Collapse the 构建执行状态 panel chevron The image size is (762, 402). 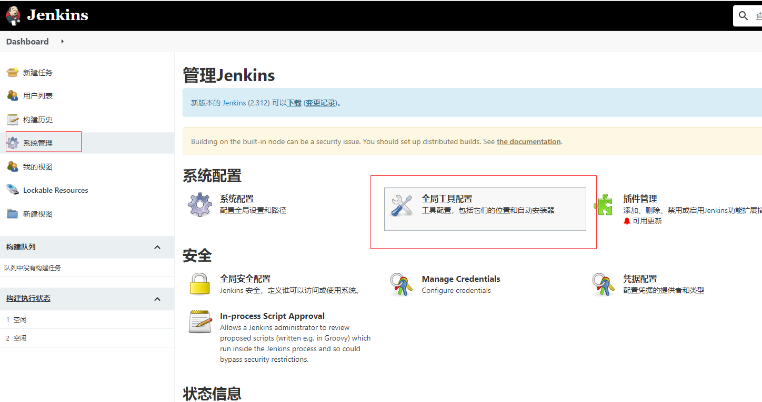pyautogui.click(x=157, y=299)
